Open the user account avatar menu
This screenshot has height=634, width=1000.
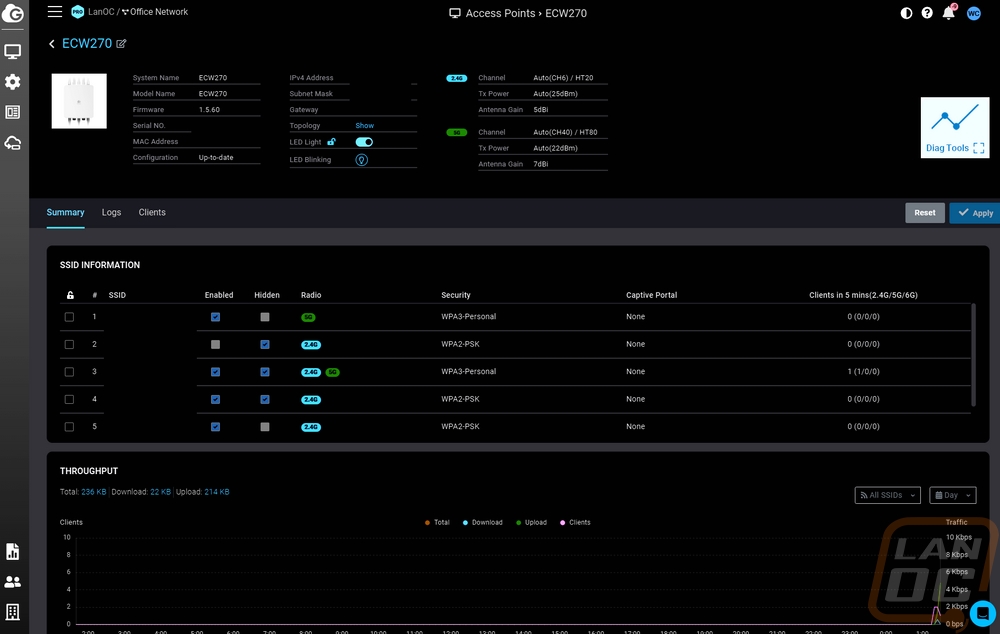(973, 13)
